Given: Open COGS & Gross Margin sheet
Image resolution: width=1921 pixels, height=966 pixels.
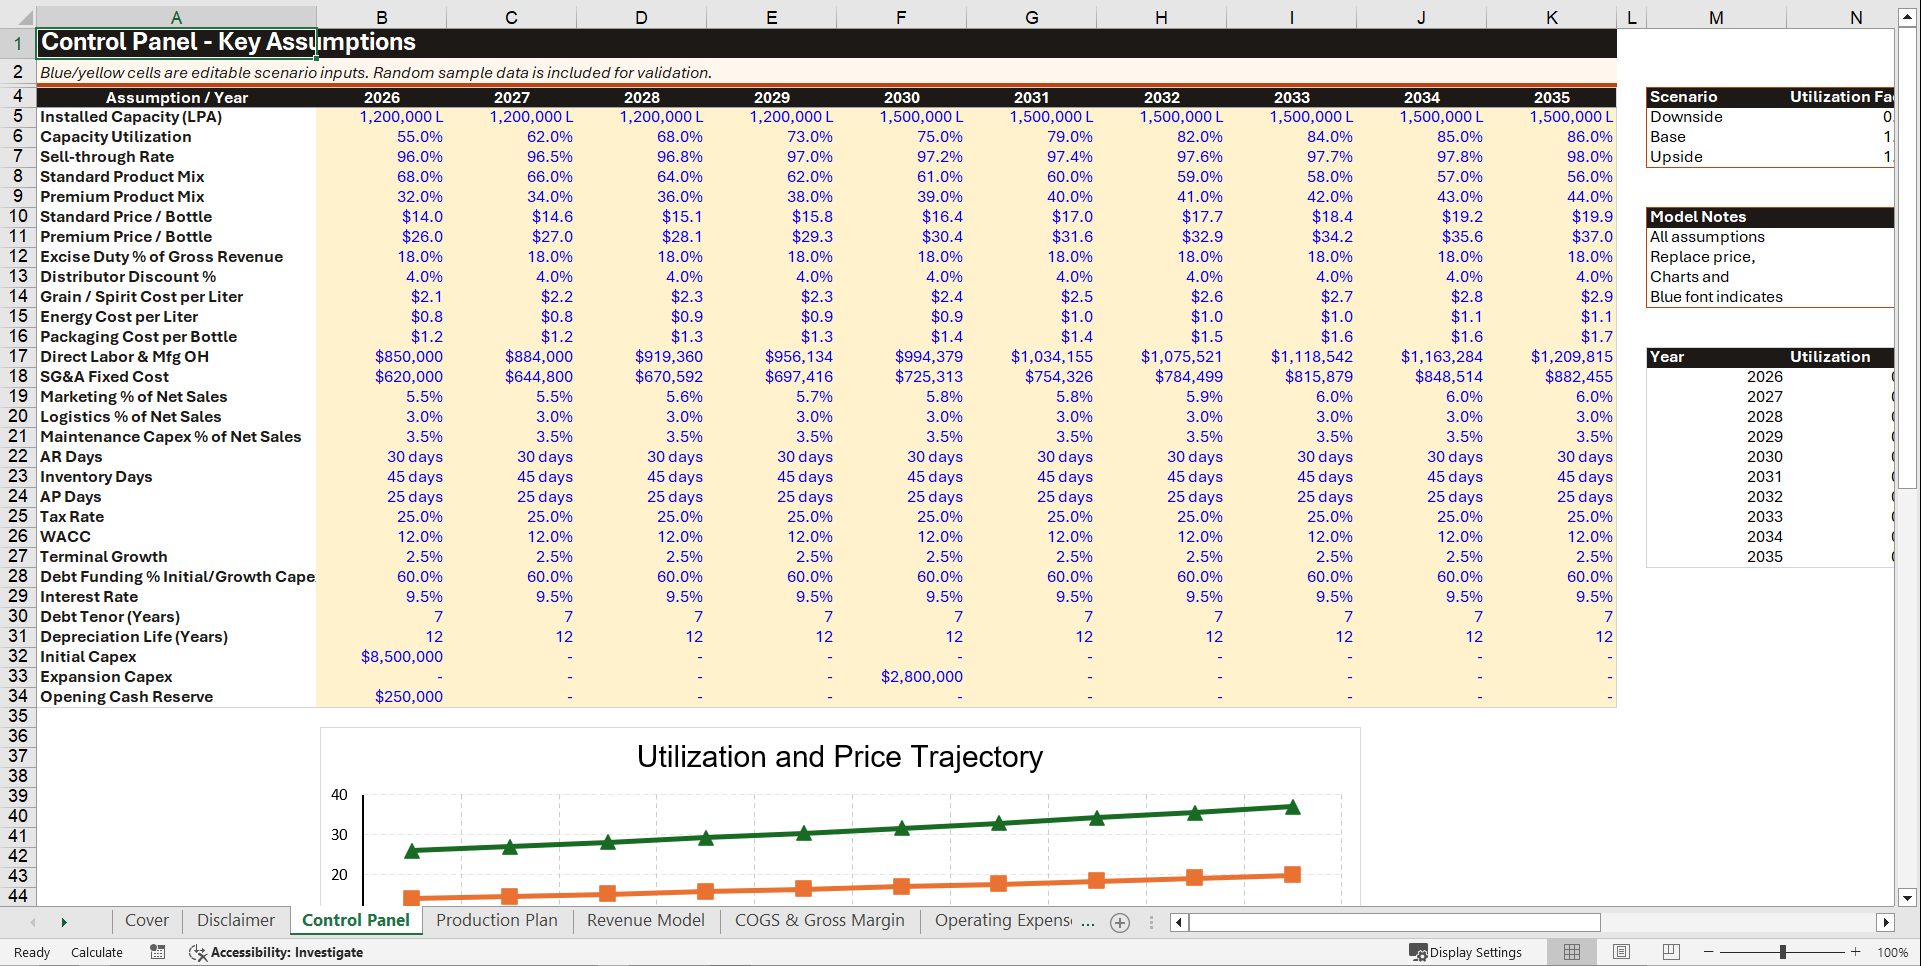Looking at the screenshot, I should (820, 920).
